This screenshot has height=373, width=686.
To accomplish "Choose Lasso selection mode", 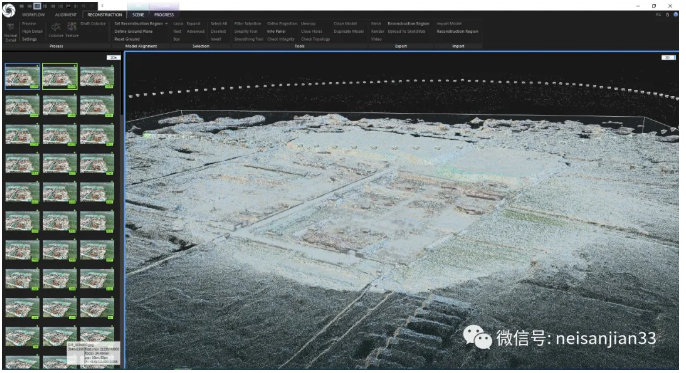I will (x=178, y=24).
